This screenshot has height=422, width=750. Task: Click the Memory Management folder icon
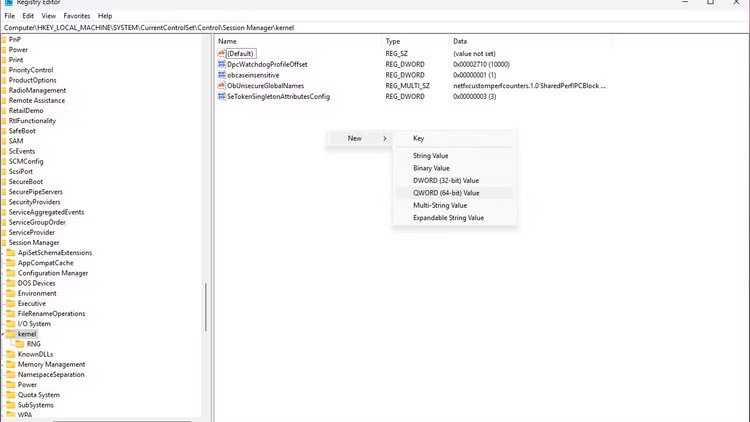pyautogui.click(x=11, y=364)
